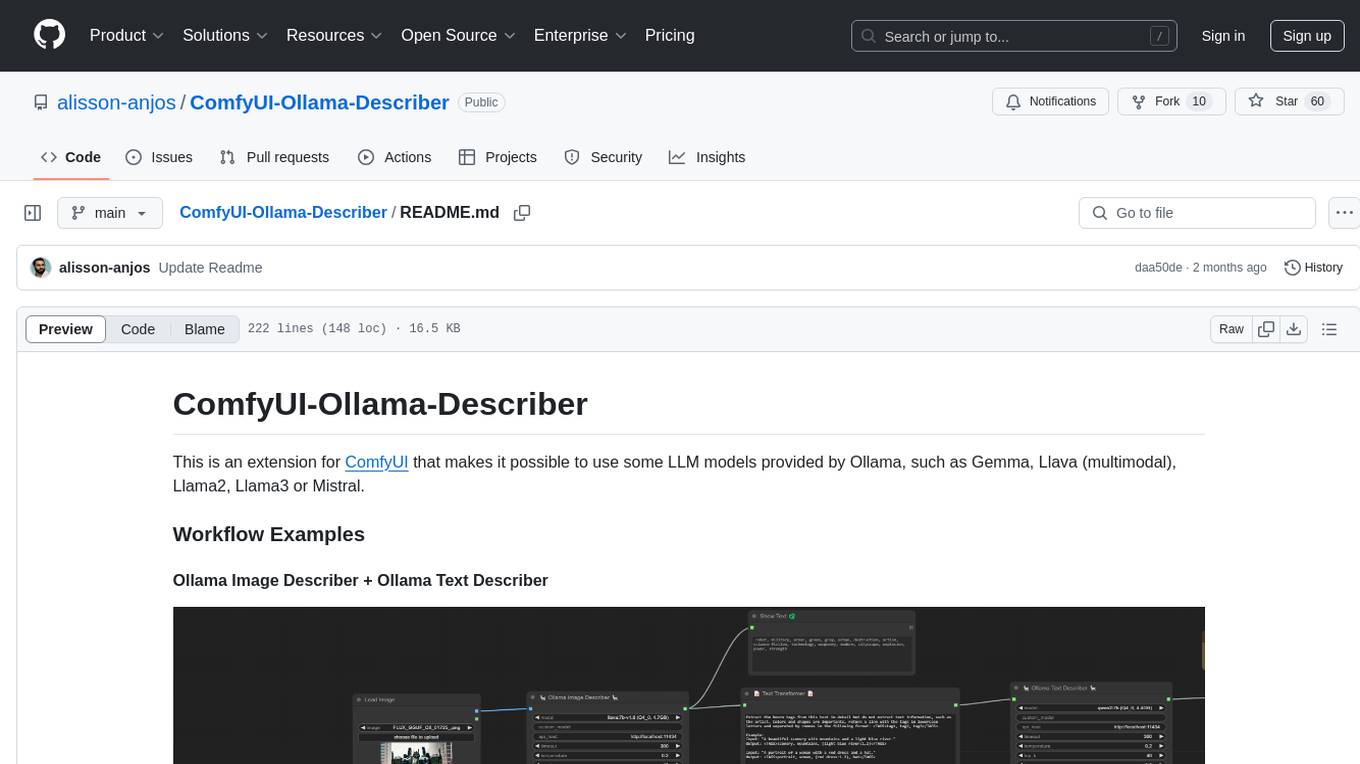Open the Update Readme commit message
This screenshot has width=1360, height=764.
click(x=210, y=268)
